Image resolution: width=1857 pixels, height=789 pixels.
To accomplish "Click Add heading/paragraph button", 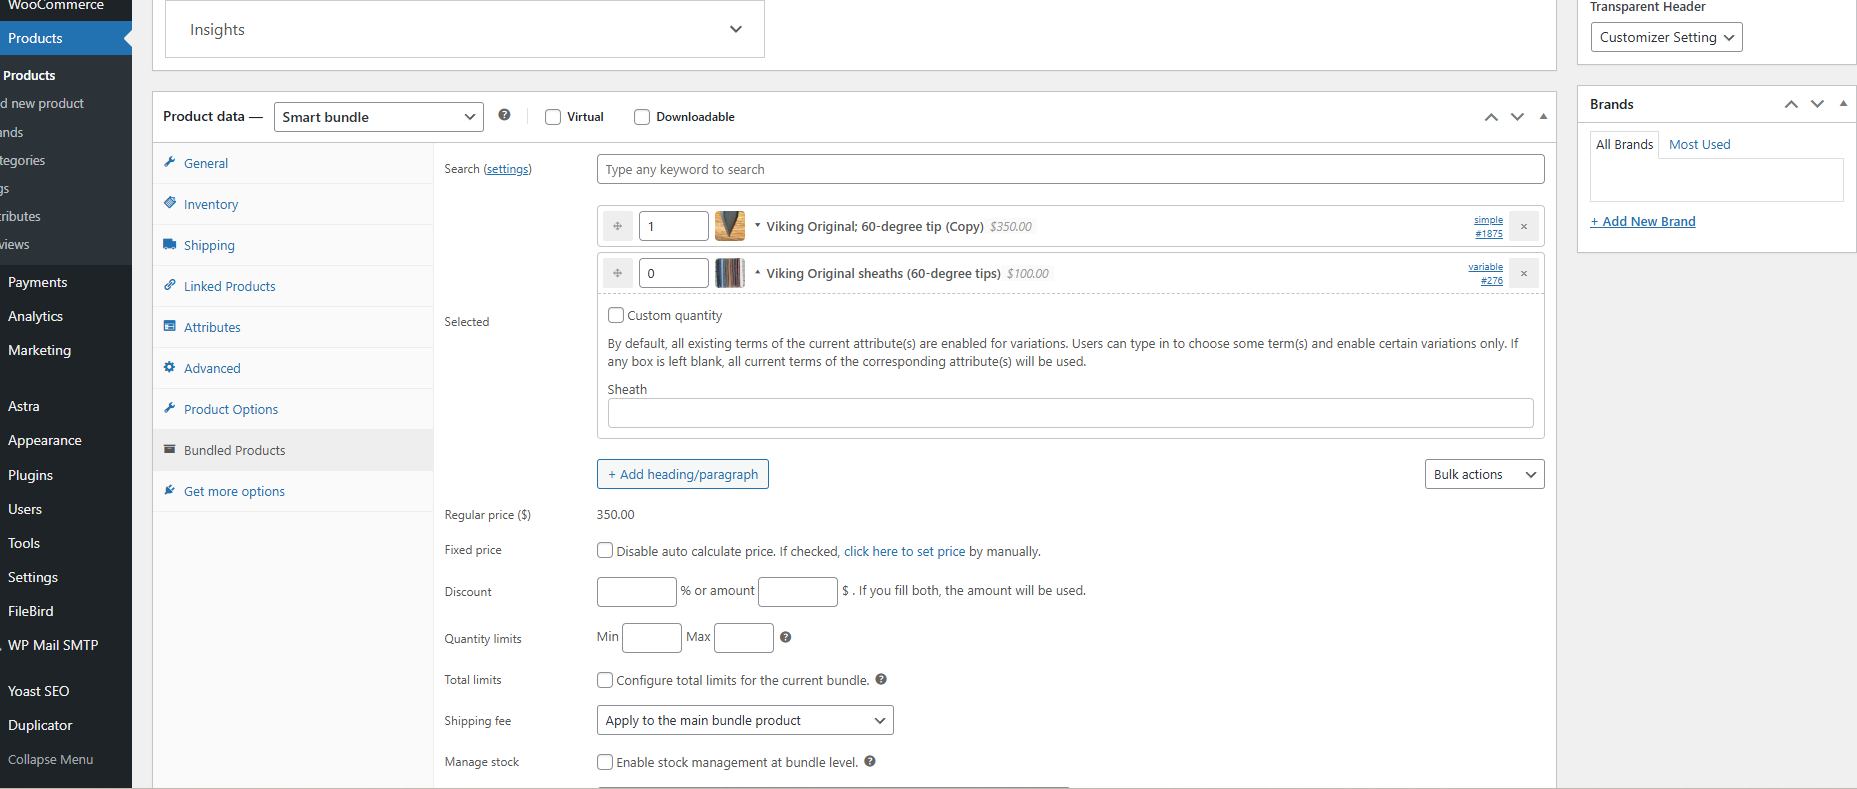I will 682,474.
